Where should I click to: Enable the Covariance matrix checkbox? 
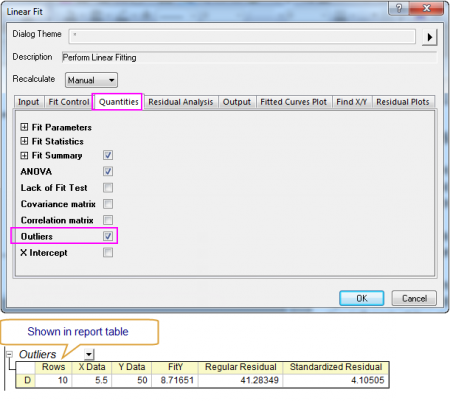point(108,204)
